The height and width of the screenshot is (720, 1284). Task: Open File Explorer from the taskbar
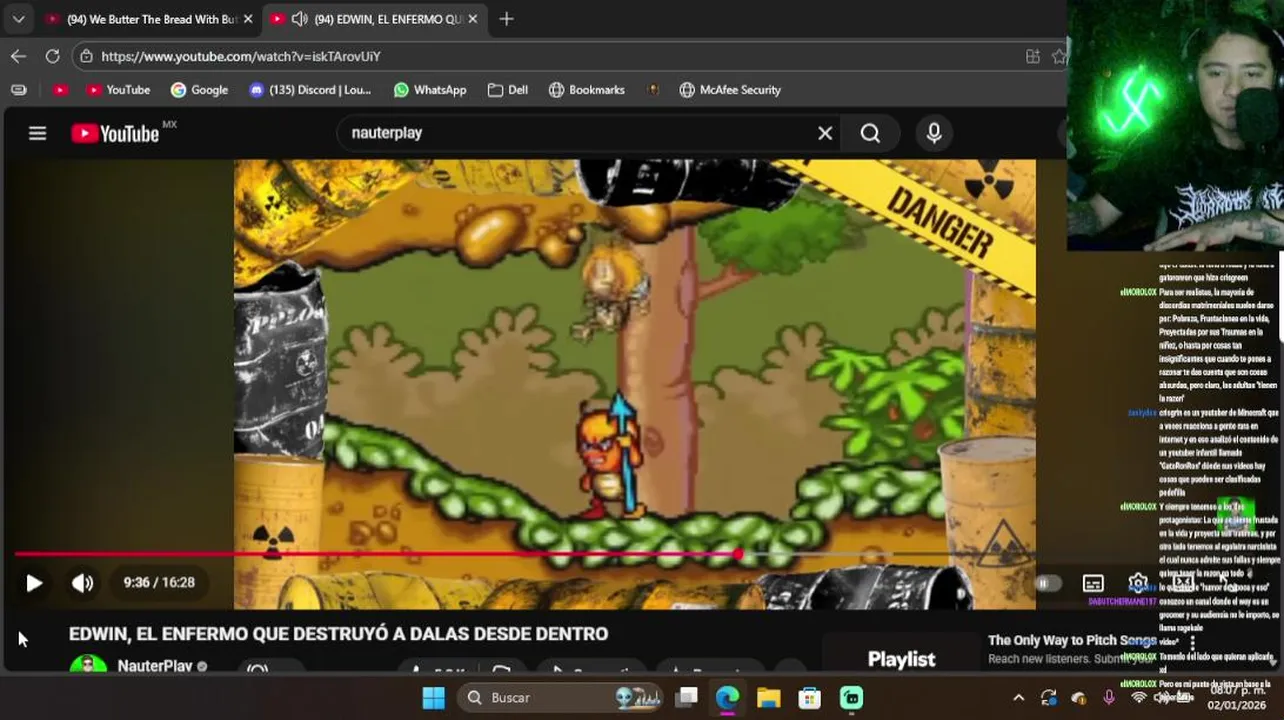(768, 697)
